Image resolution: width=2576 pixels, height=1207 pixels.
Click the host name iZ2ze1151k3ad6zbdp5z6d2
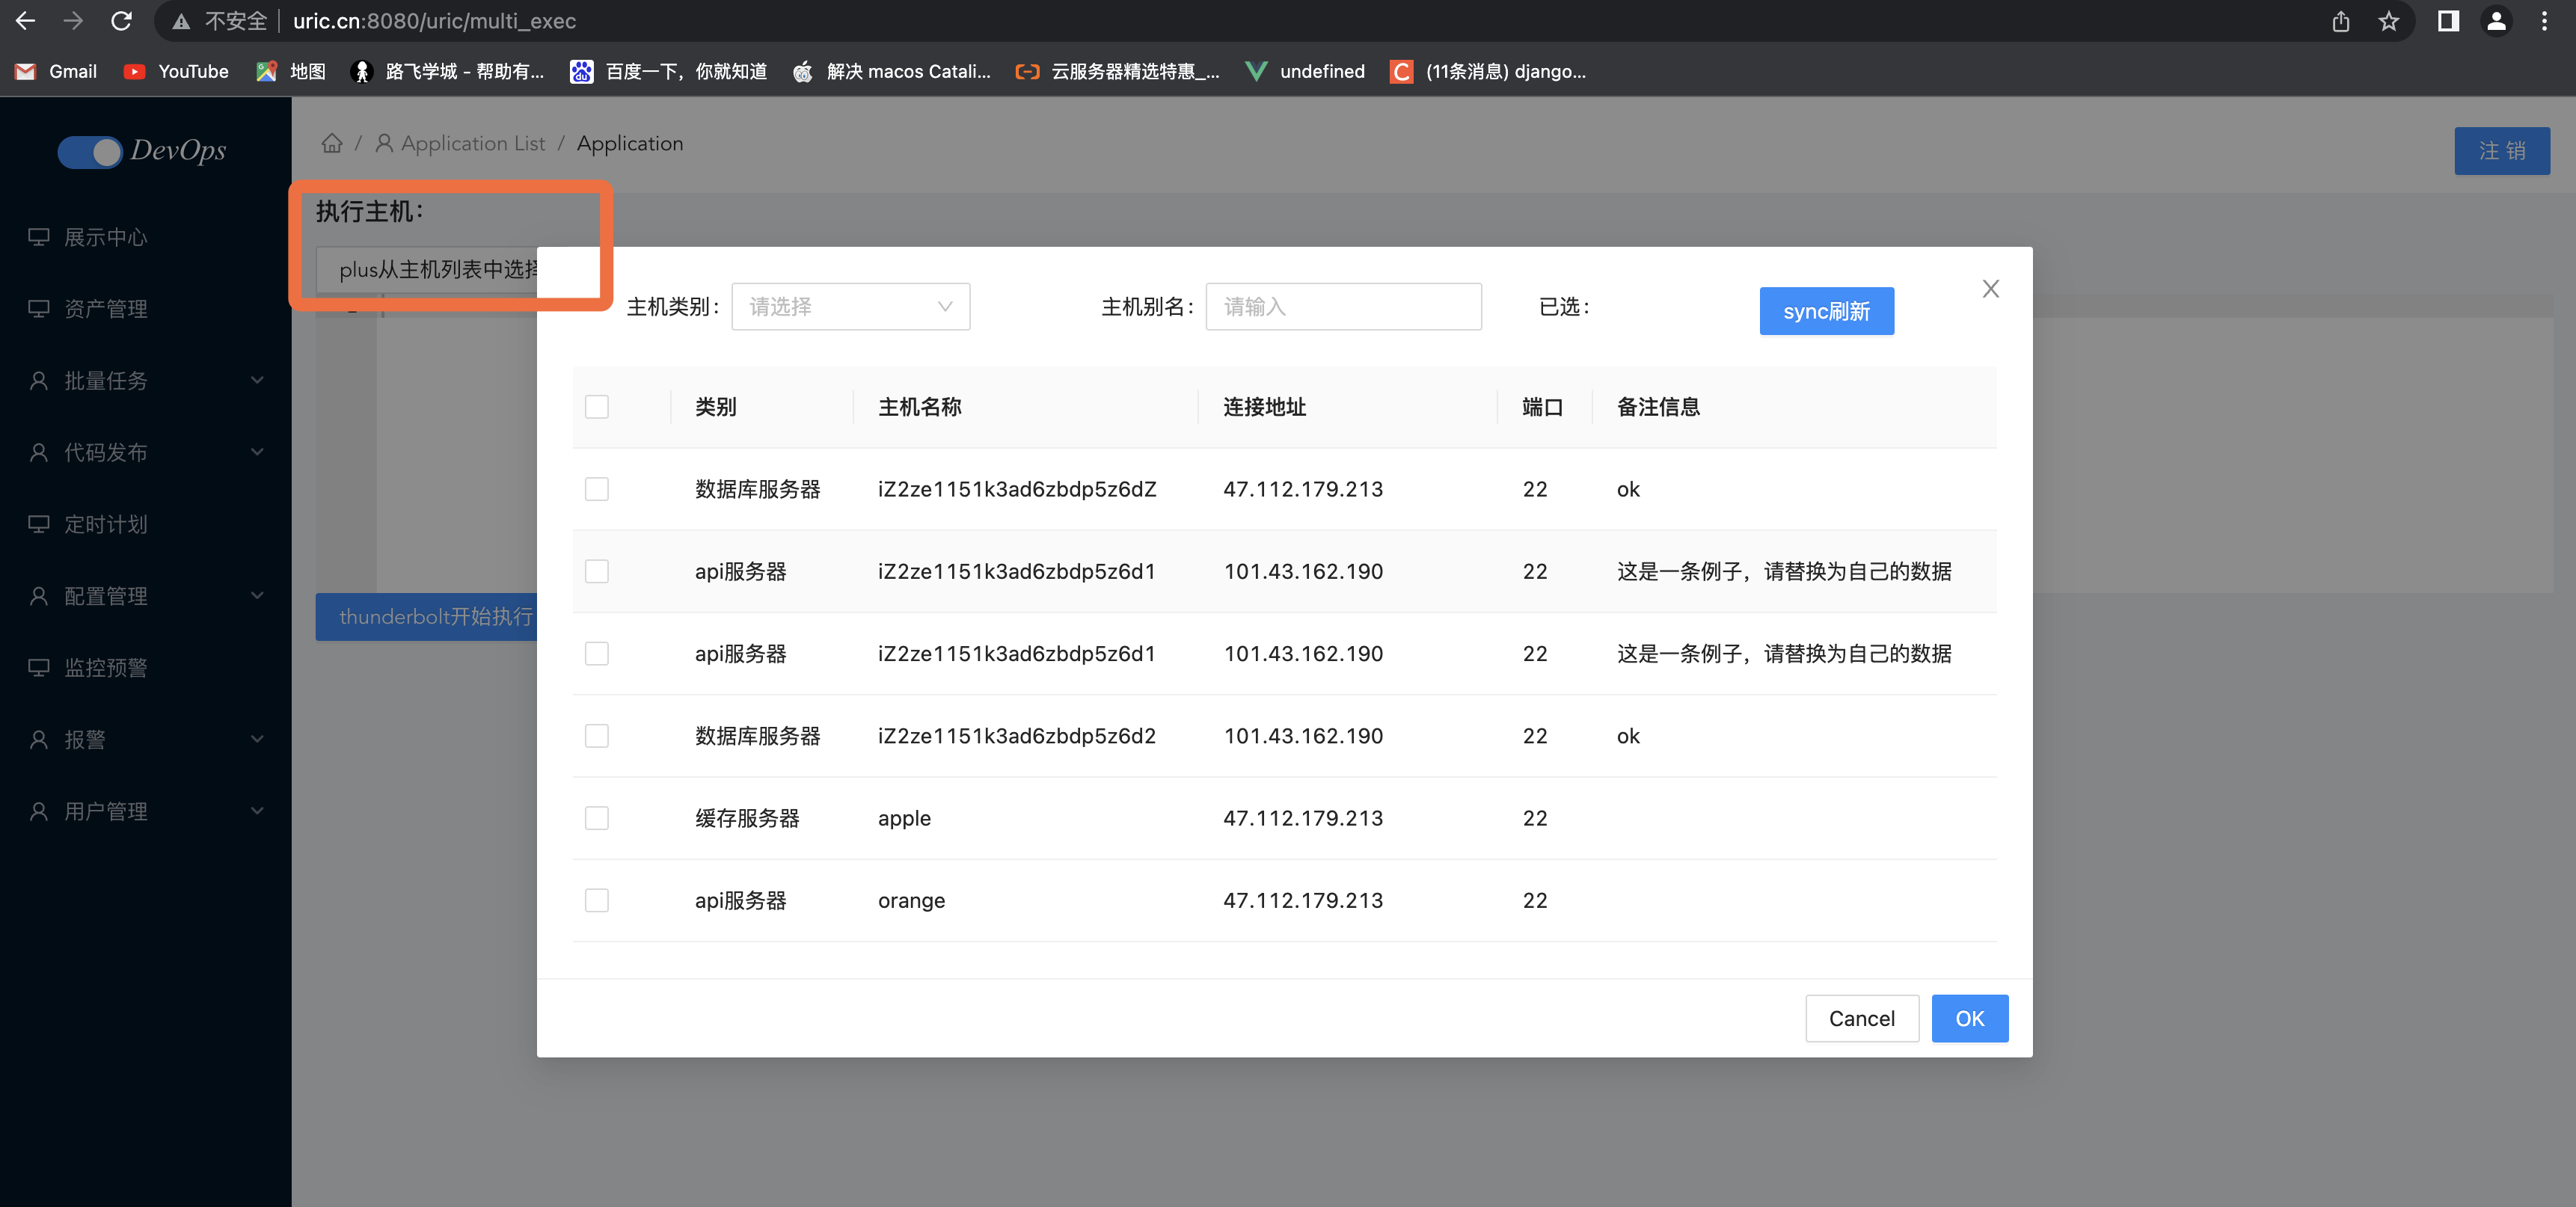(x=1017, y=736)
